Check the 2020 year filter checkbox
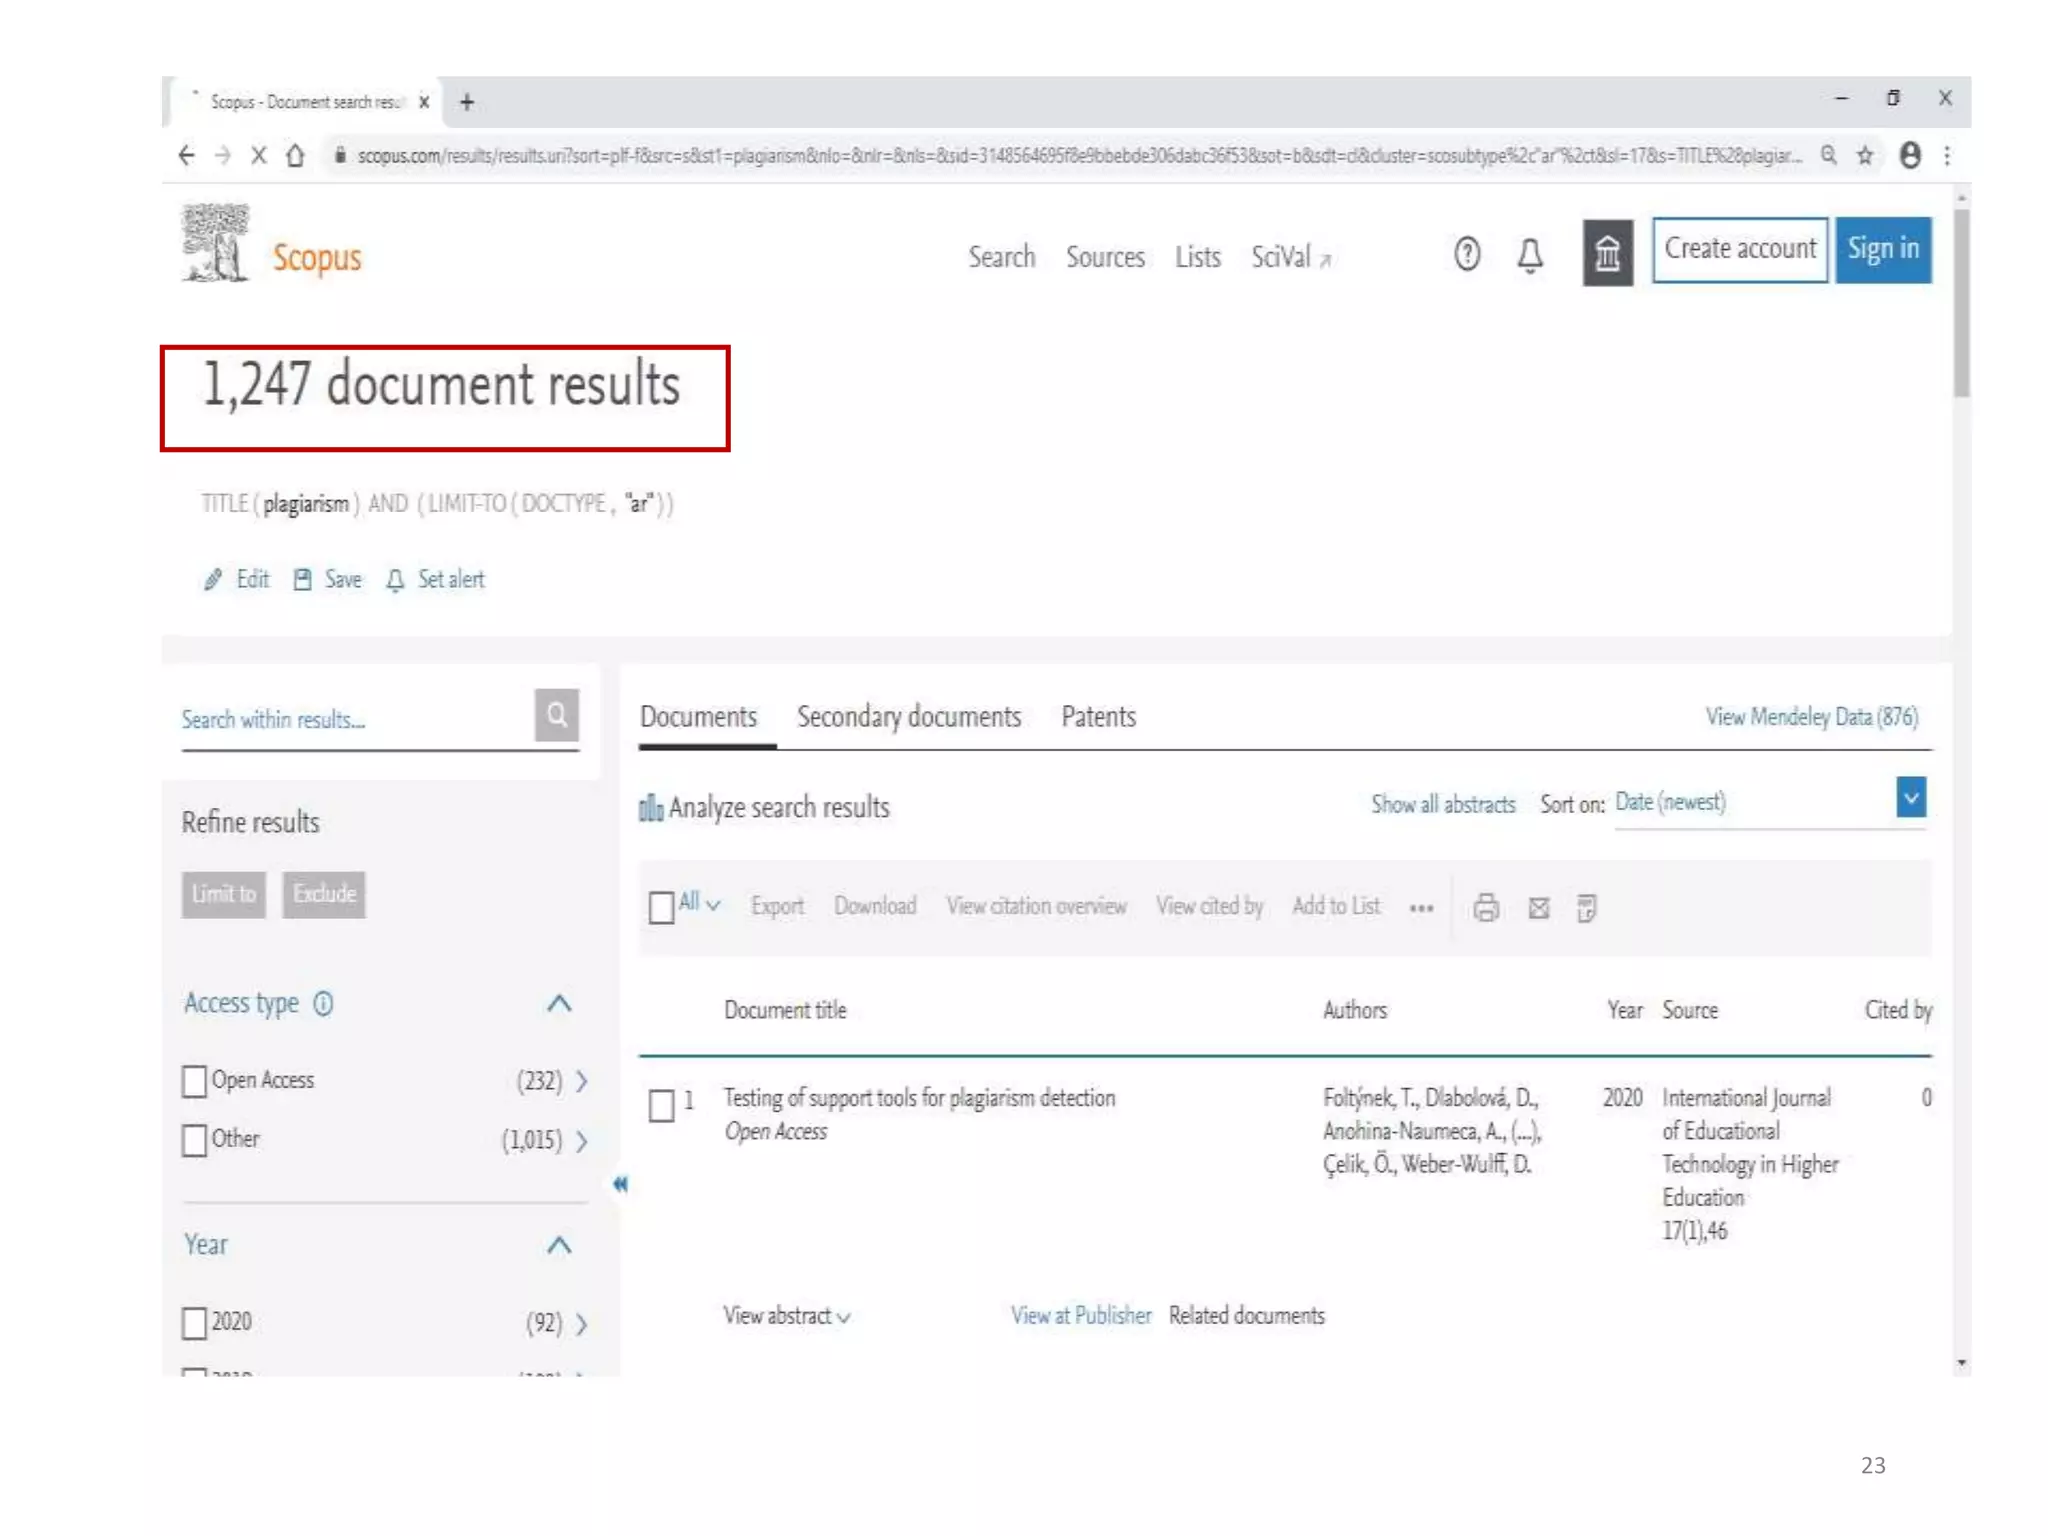Screen dimensions: 2048x1536 [195, 1322]
